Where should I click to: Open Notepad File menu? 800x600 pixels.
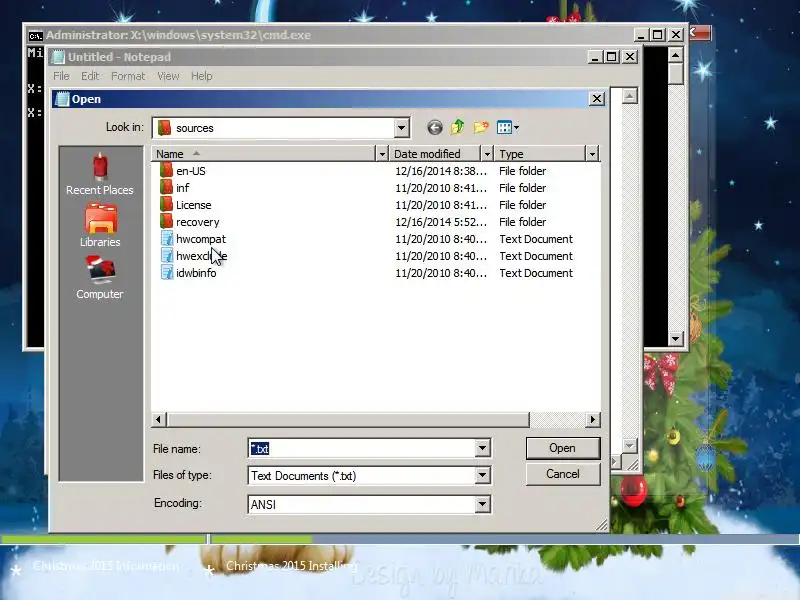click(x=61, y=76)
